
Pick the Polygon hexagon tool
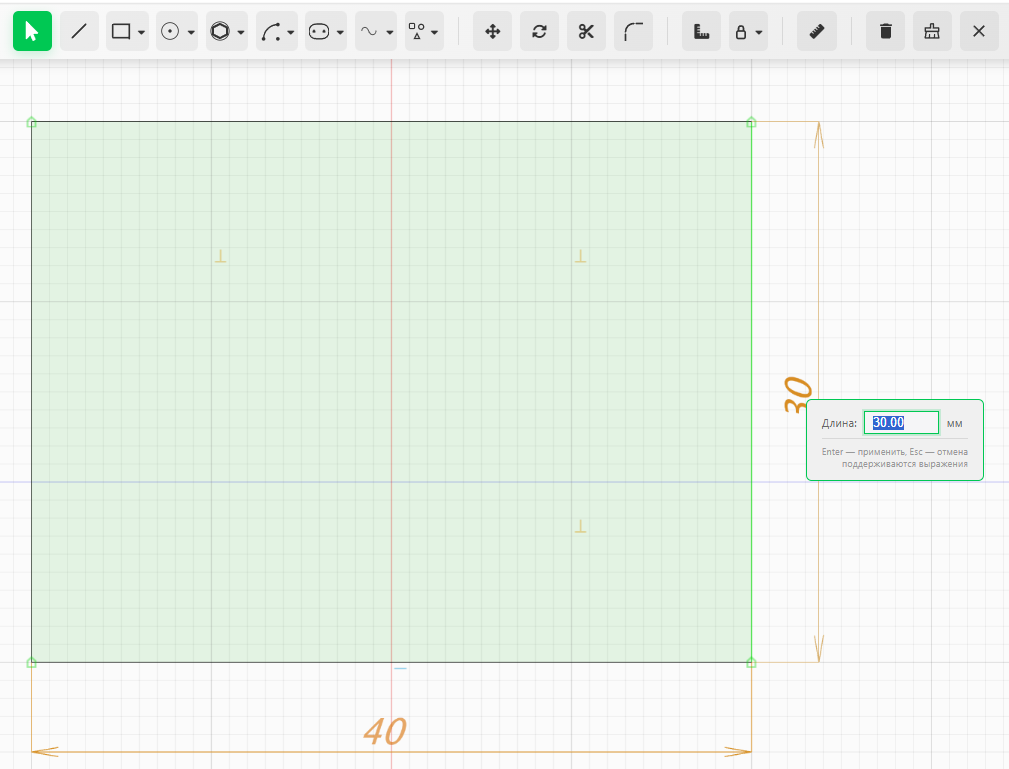click(x=220, y=31)
